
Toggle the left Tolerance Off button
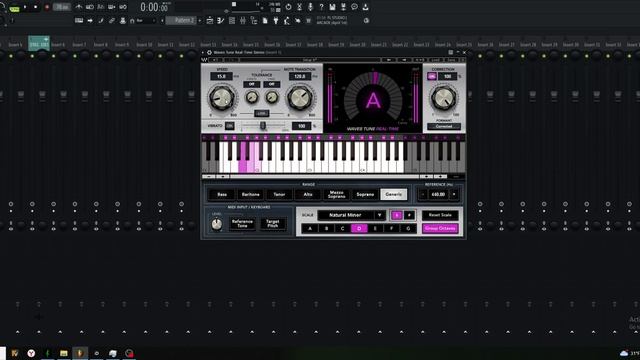click(x=251, y=84)
